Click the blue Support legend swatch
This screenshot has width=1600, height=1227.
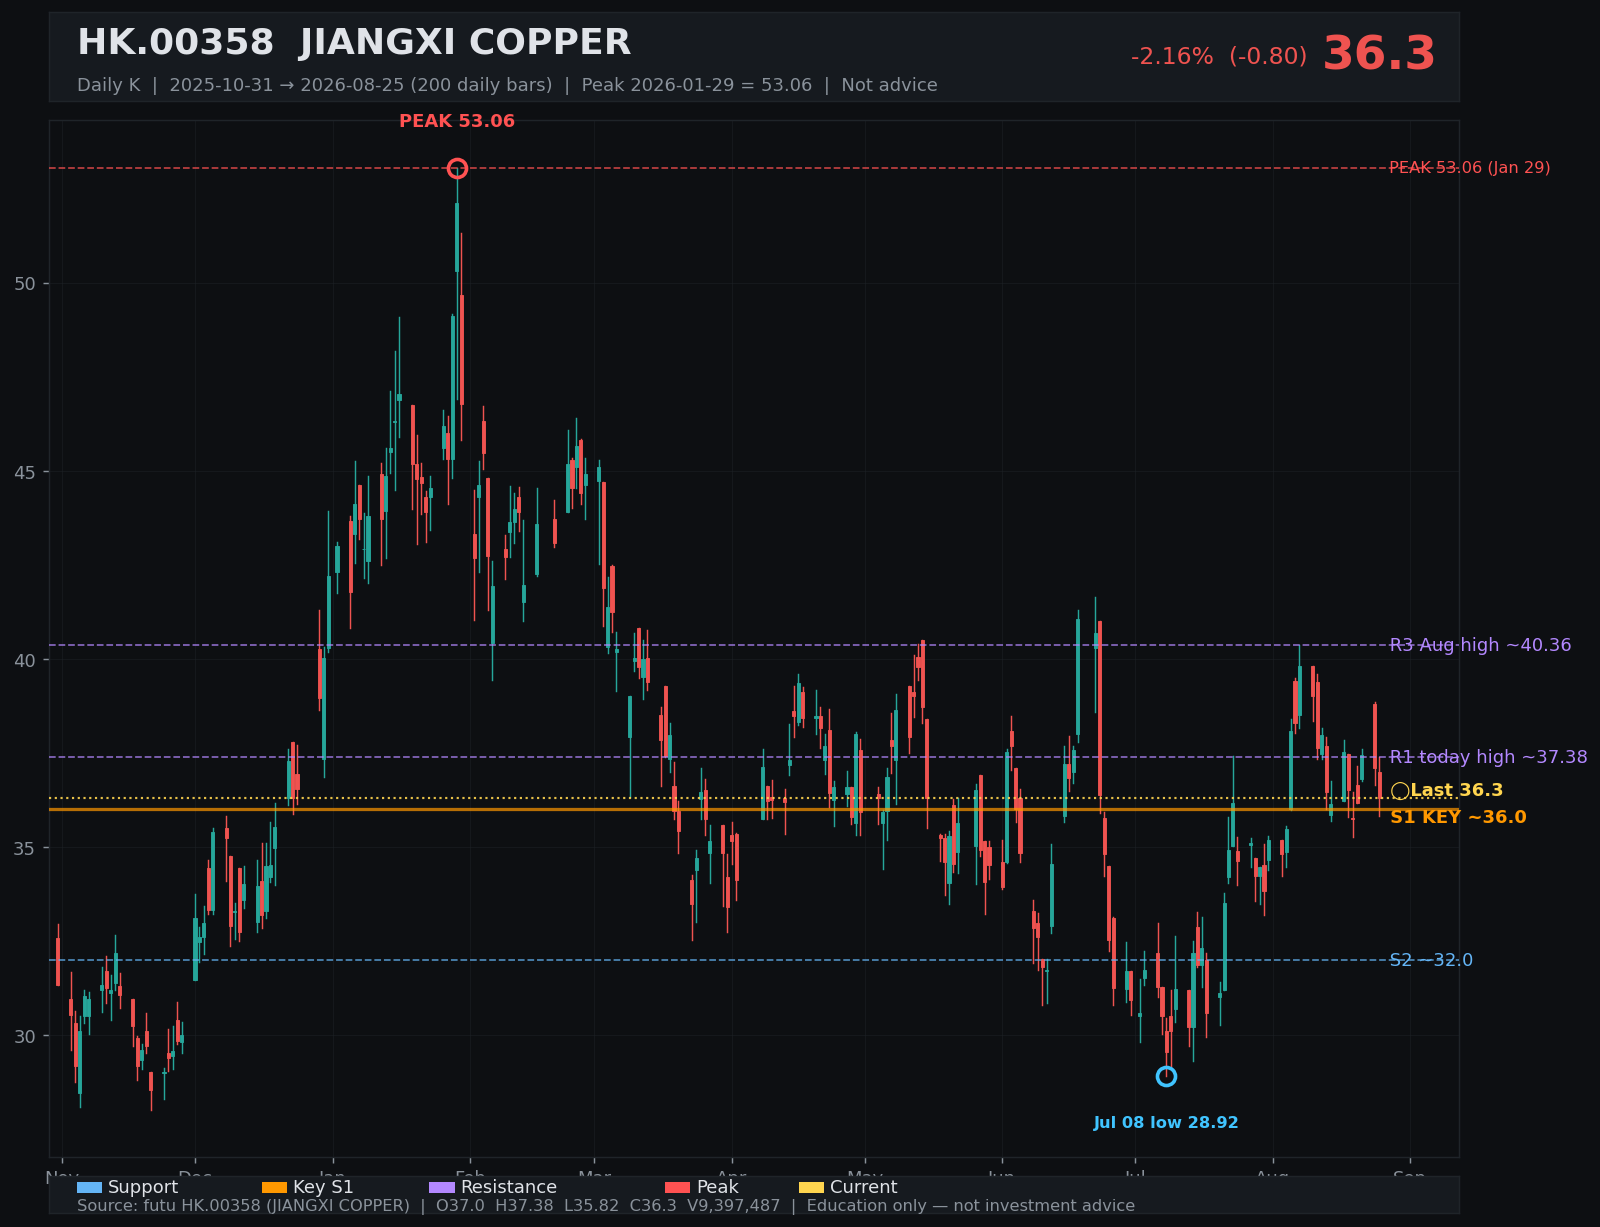point(89,1188)
